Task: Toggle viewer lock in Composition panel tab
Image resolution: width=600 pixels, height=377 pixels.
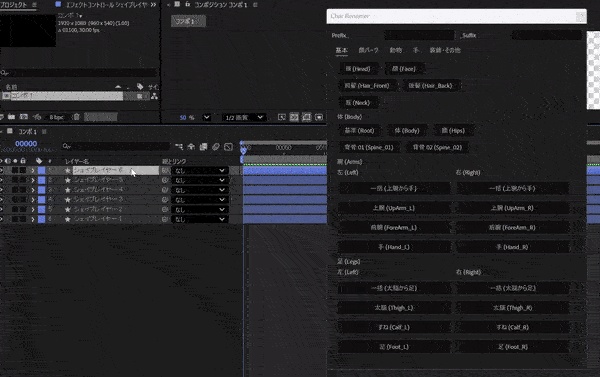Action: [x=188, y=5]
